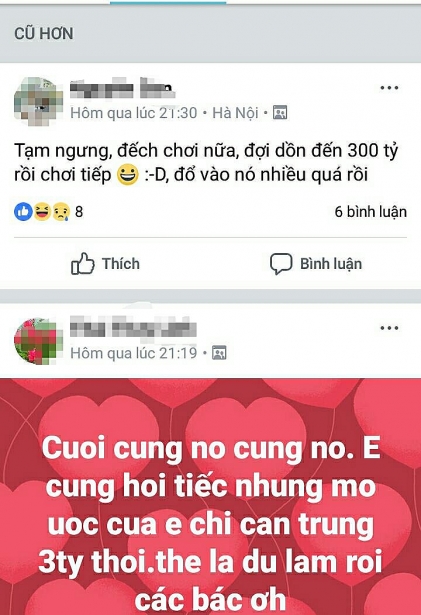
Task: Click the blue like reaction icon
Action: [24, 212]
